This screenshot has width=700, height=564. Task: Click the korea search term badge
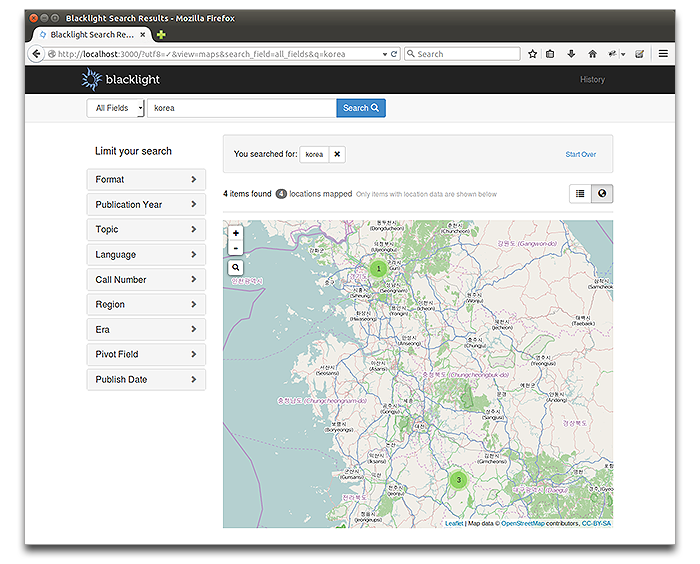(x=314, y=154)
